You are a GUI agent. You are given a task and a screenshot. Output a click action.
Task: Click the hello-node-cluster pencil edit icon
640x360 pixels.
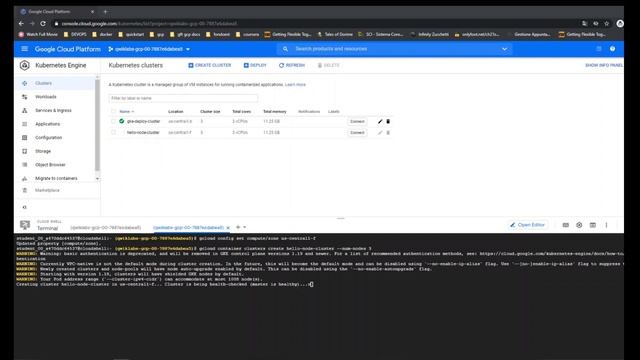[380, 133]
